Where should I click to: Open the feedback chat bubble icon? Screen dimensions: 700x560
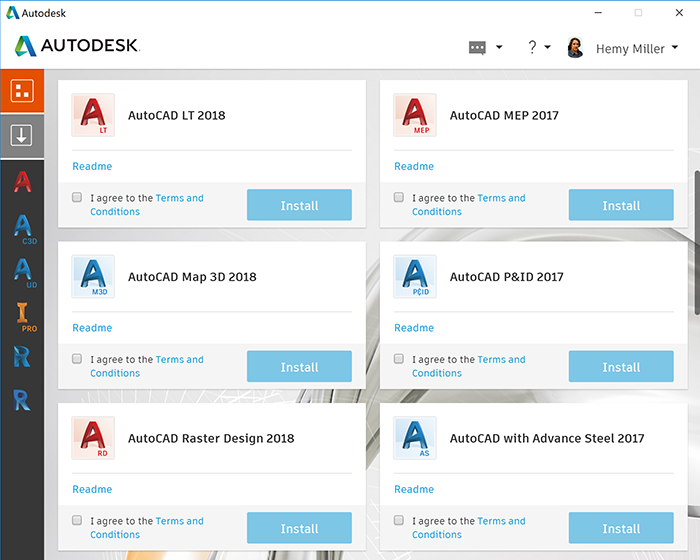coord(477,47)
